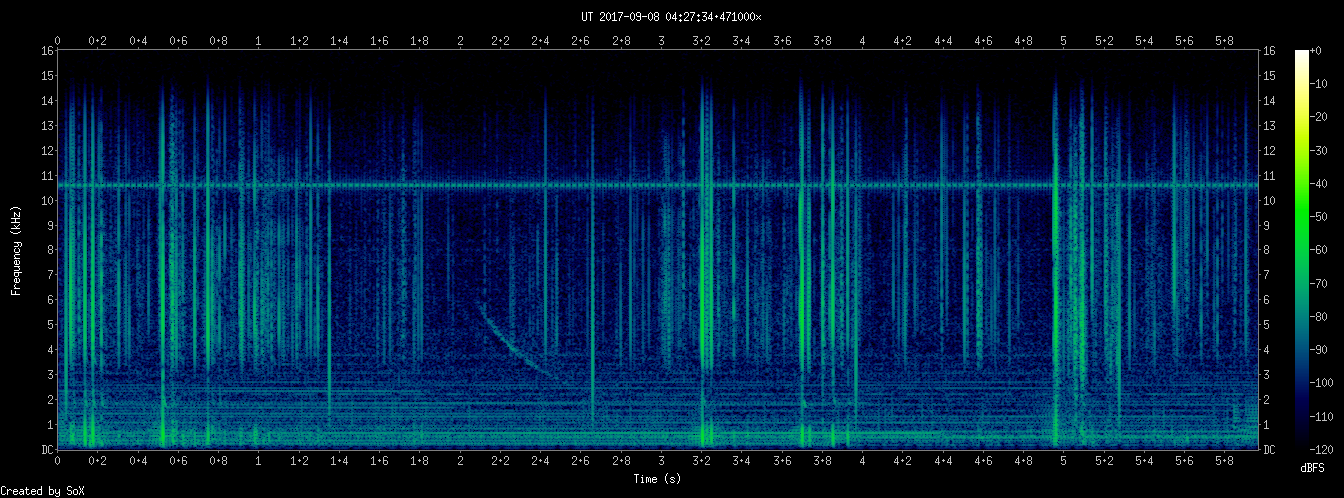Click the horizontal tone line near 10.6 kHz
Screen dimensions: 1344x498
coord(658,185)
